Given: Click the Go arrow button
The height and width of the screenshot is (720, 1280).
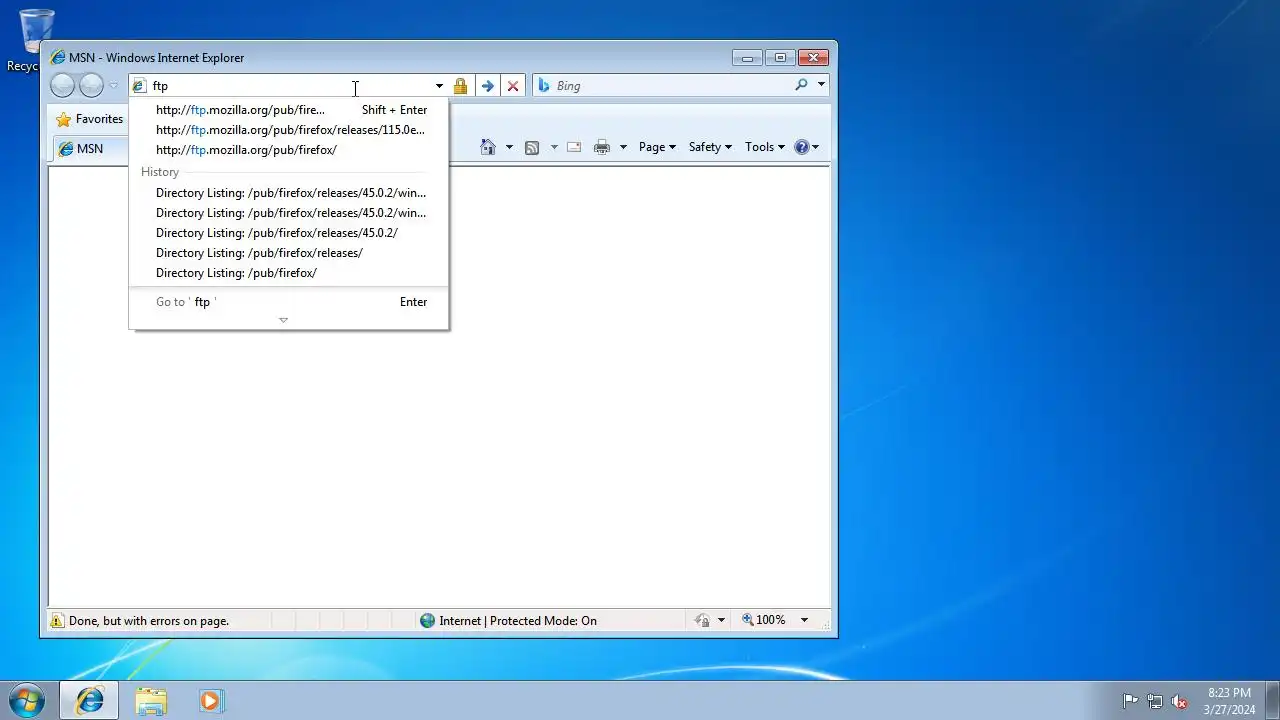Looking at the screenshot, I should click(487, 86).
